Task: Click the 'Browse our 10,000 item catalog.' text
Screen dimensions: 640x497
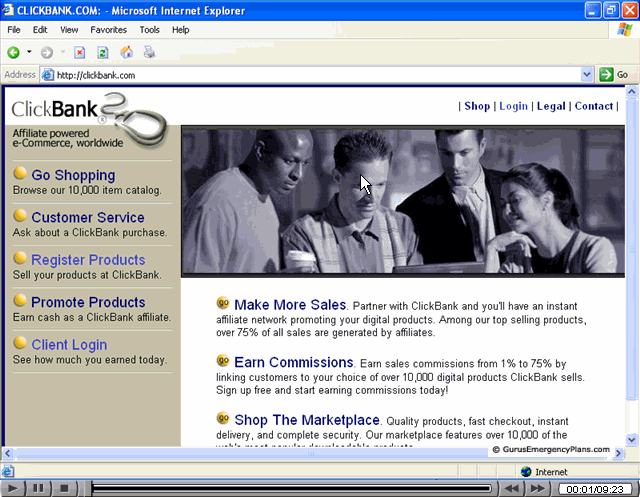Action: click(87, 190)
